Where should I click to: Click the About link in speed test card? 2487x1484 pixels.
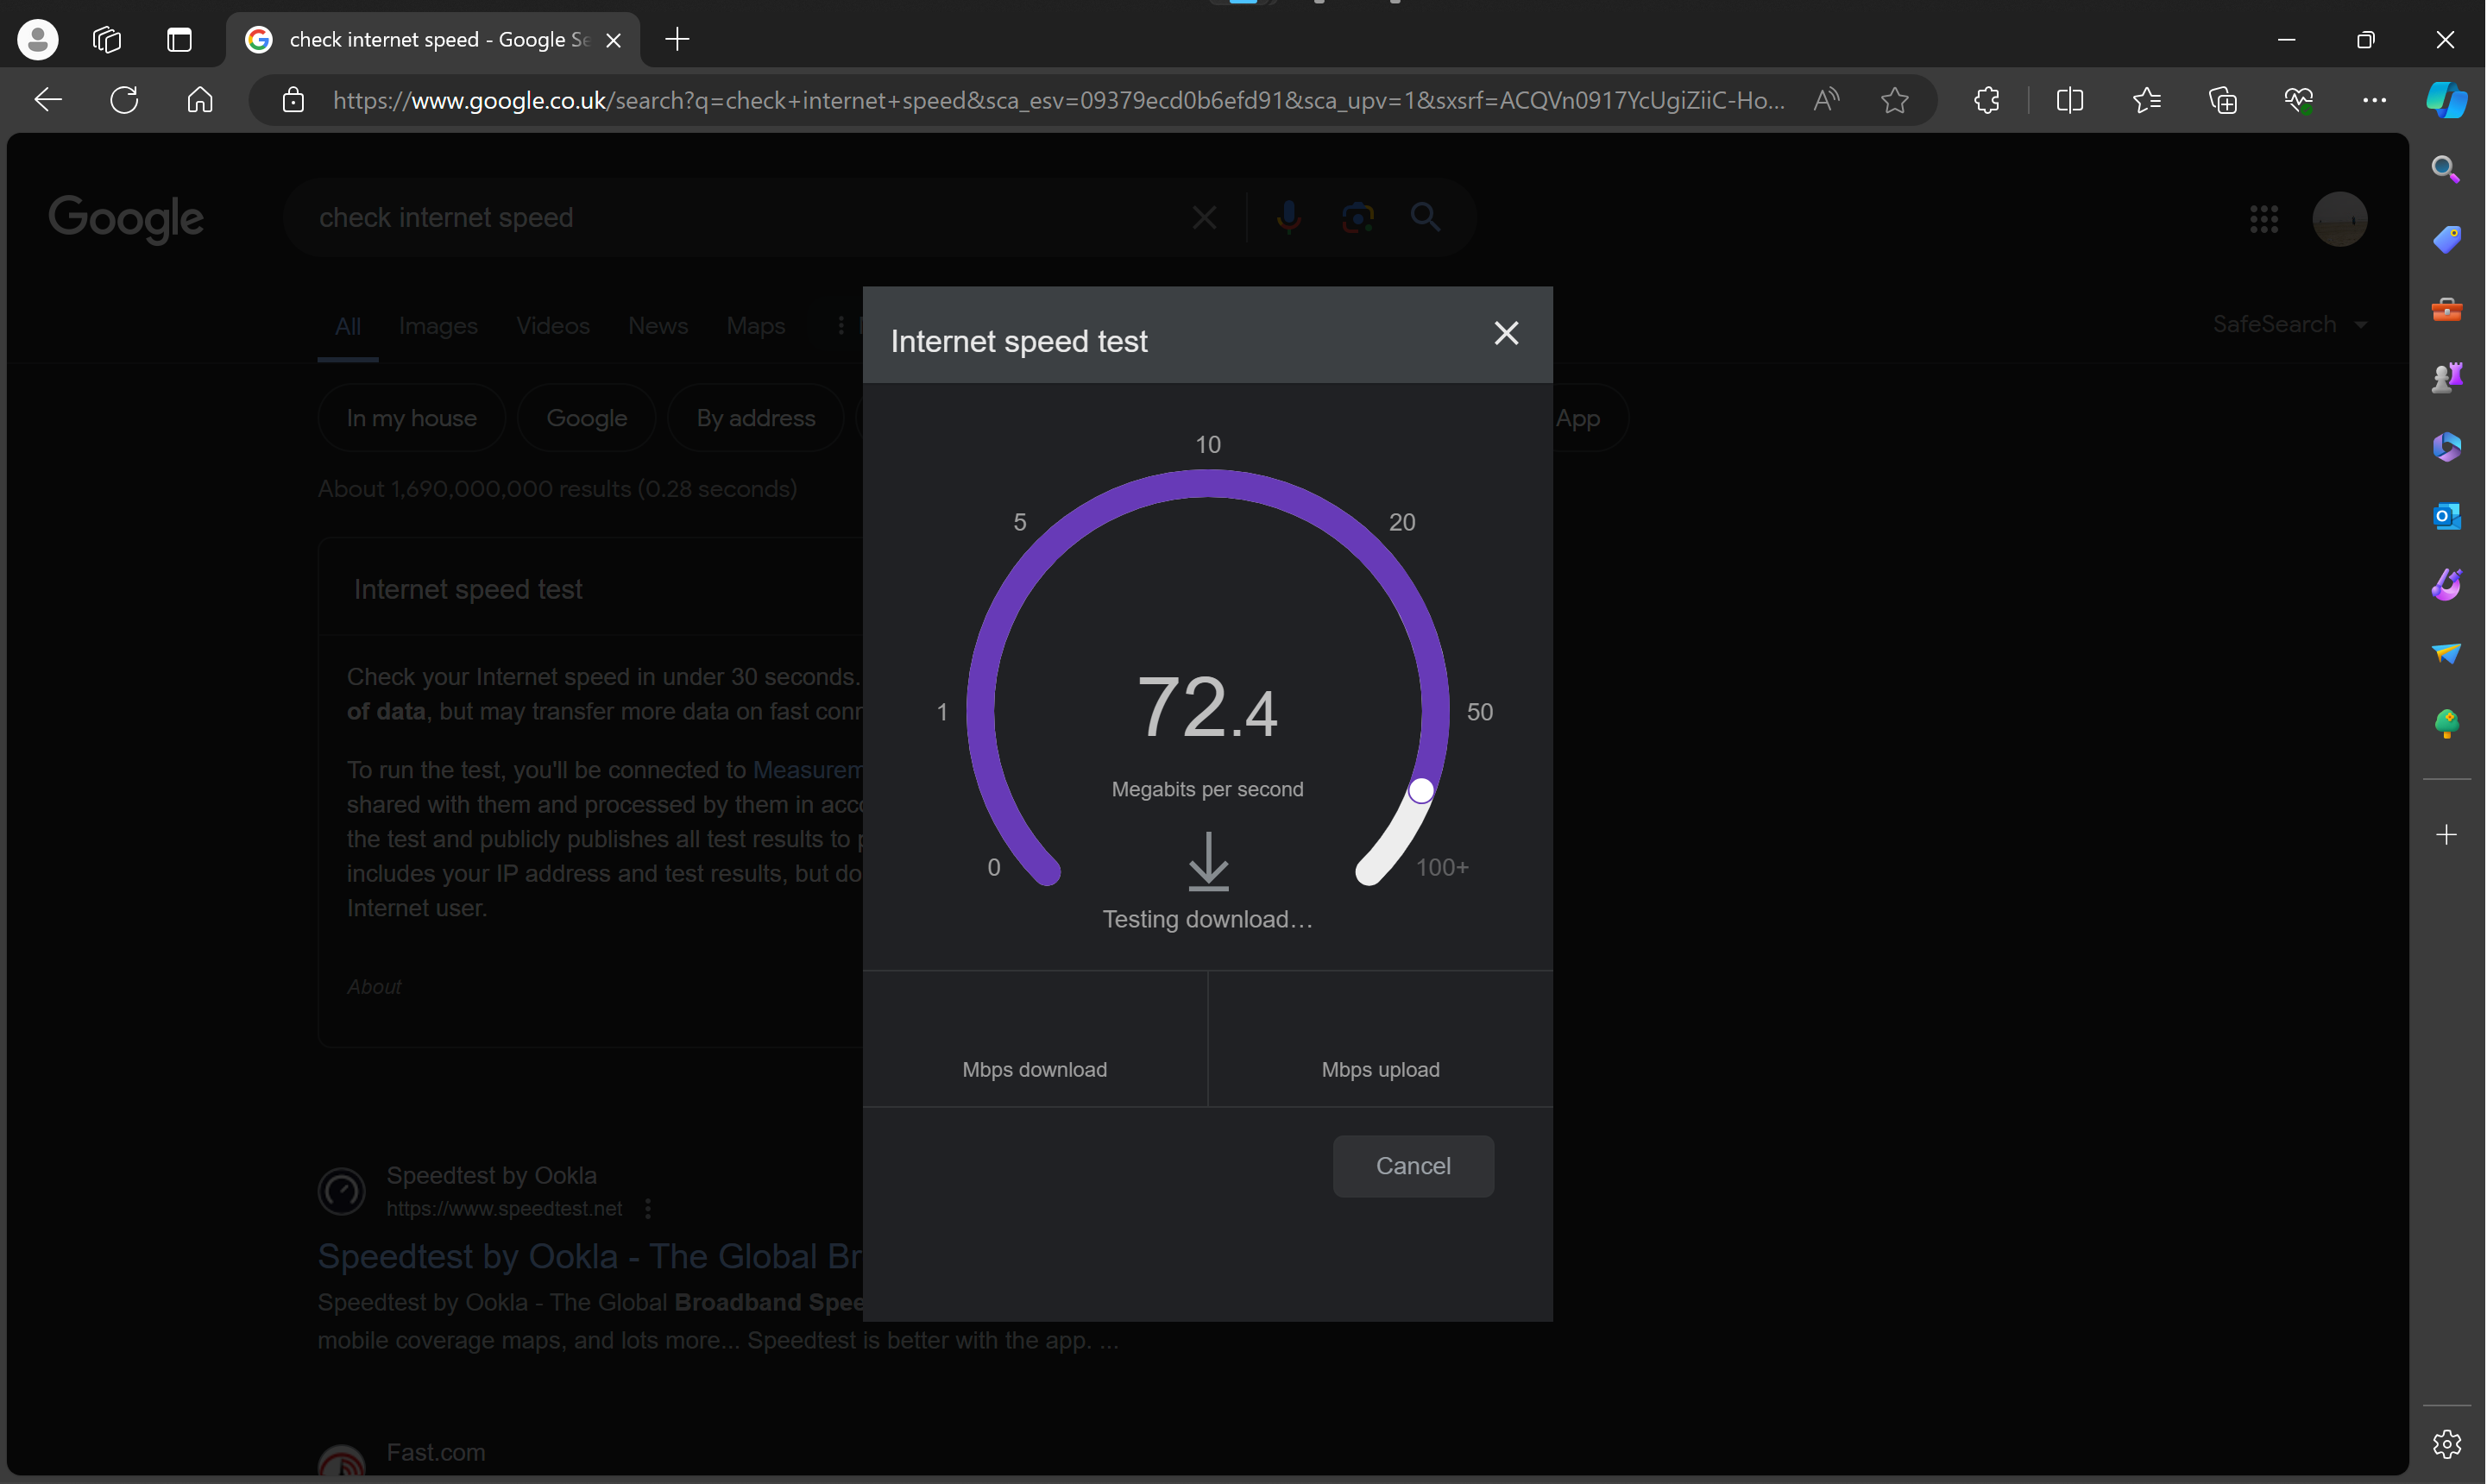pyautogui.click(x=374, y=987)
